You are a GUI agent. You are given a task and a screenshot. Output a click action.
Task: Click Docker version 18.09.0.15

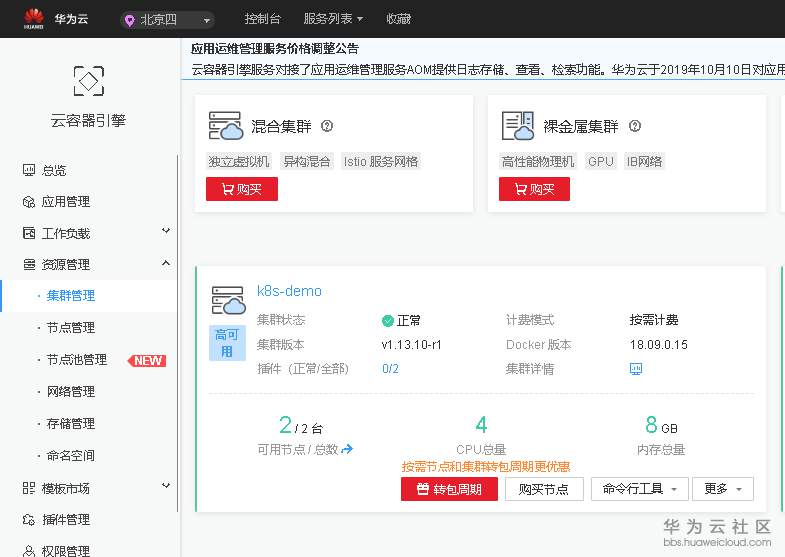[x=659, y=345]
